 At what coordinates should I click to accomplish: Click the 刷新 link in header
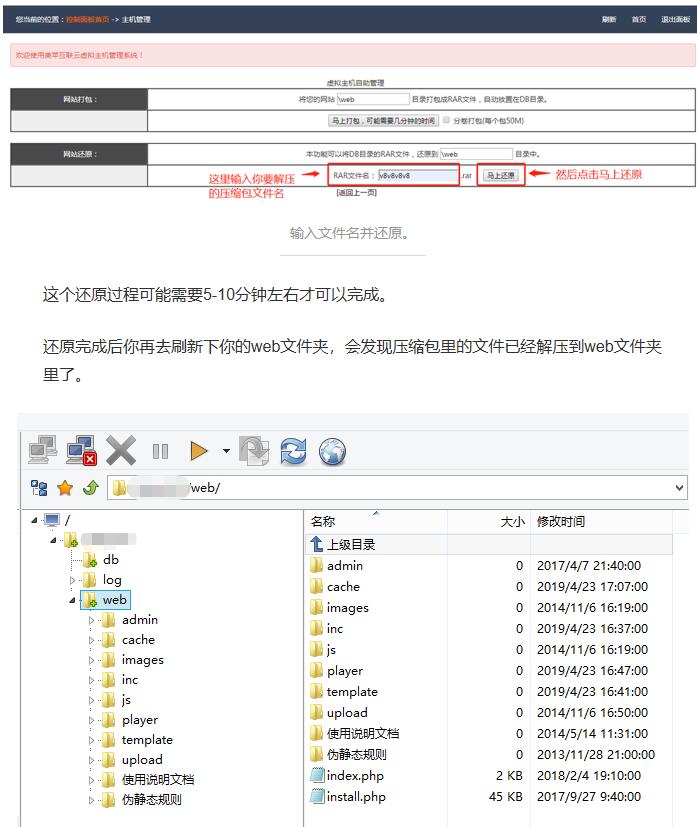609,20
